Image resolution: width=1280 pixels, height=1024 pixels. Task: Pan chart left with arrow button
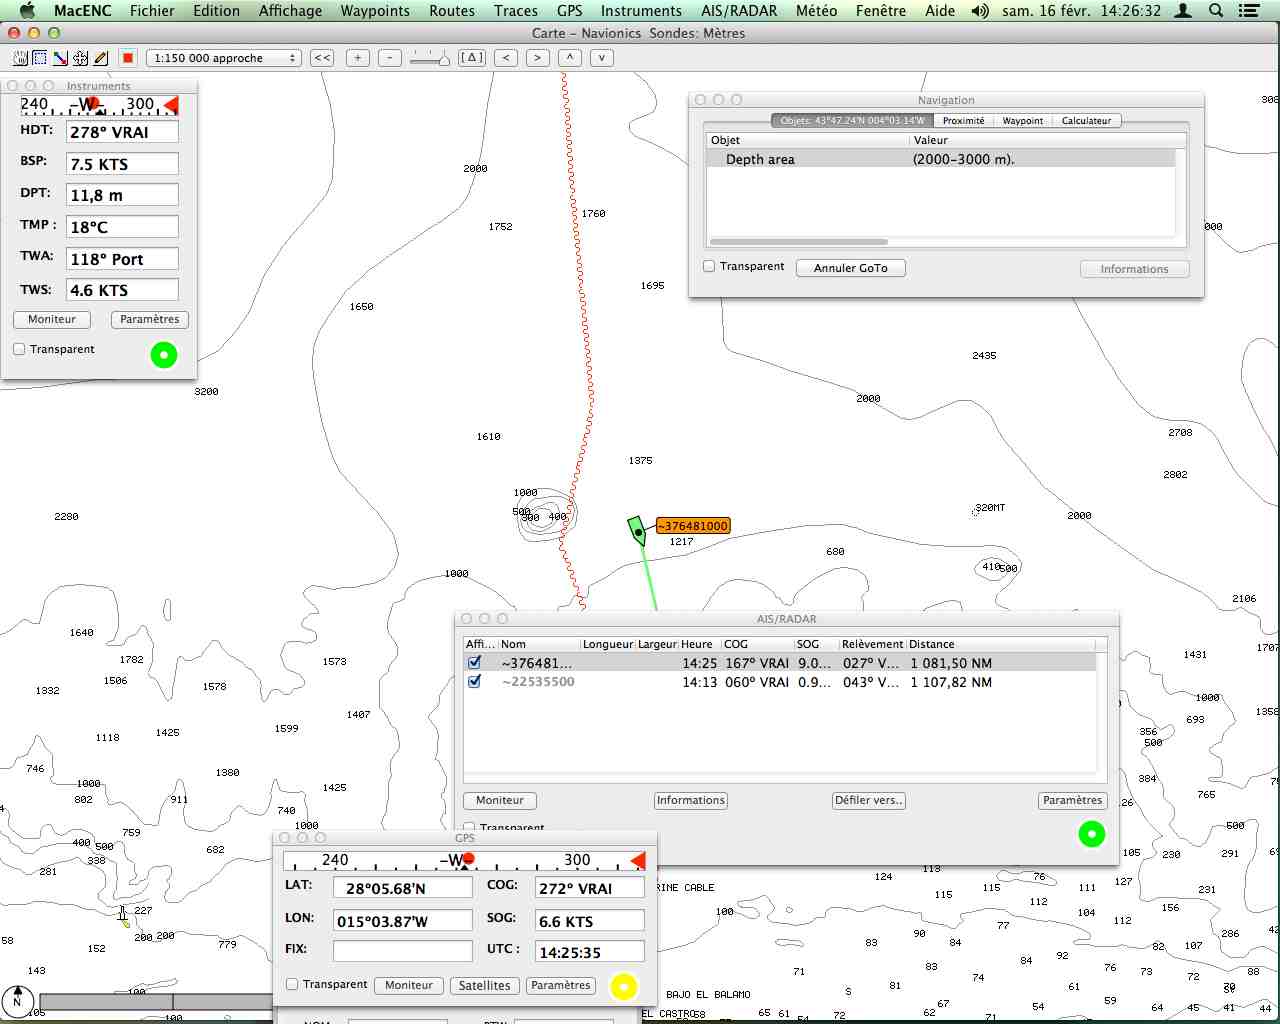[506, 58]
